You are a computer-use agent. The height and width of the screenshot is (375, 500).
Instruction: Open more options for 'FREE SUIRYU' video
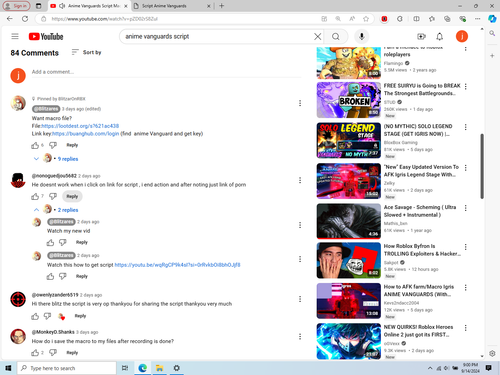[466, 87]
